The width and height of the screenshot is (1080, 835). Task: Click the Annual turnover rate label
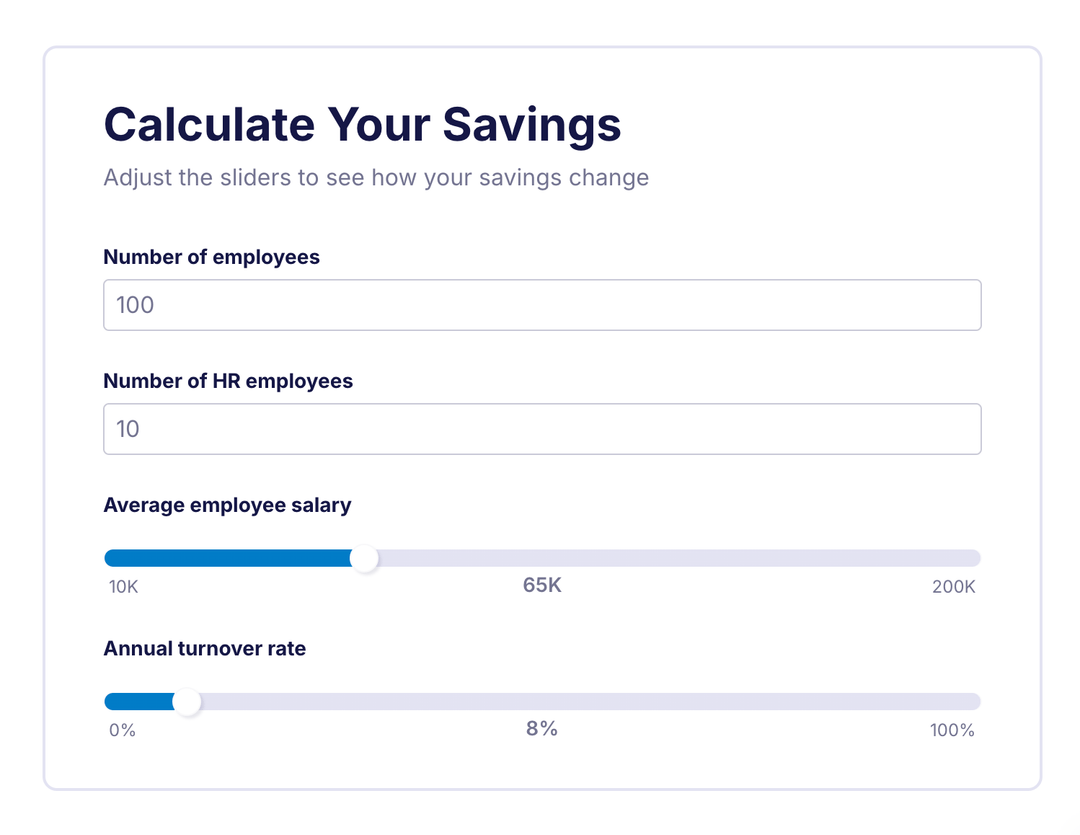(x=205, y=648)
